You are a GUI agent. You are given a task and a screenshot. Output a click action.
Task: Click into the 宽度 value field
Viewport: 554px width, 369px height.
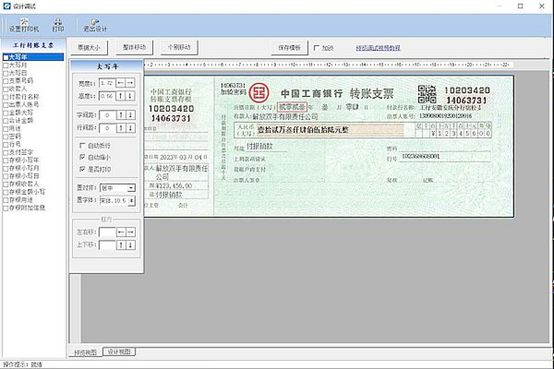107,83
